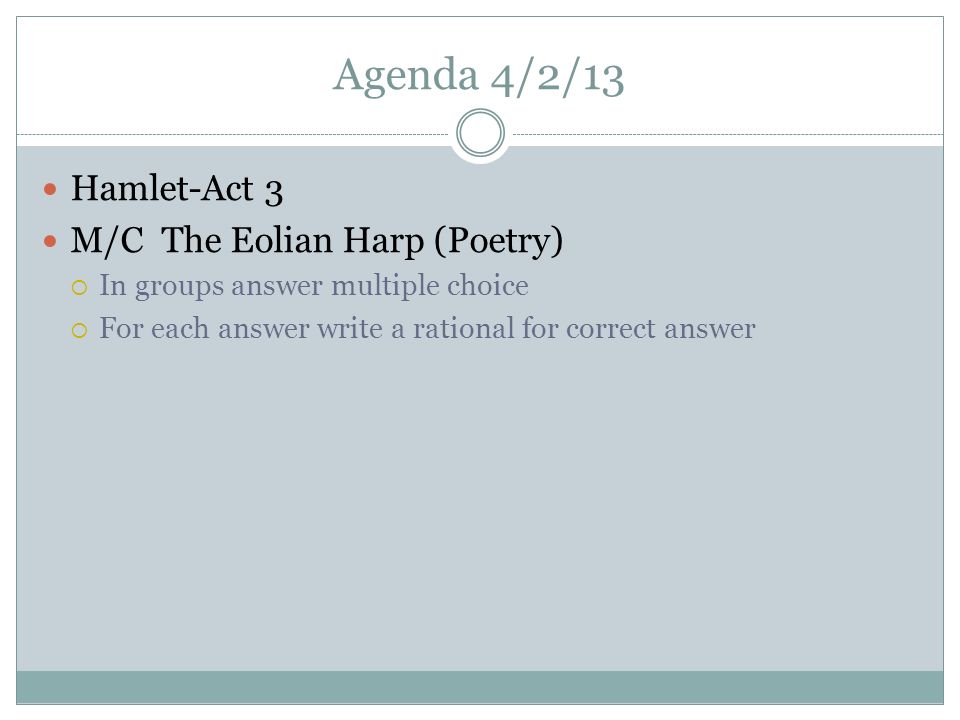Select the Hamlet-Act 3 text line
960x720 pixels.
click(177, 189)
